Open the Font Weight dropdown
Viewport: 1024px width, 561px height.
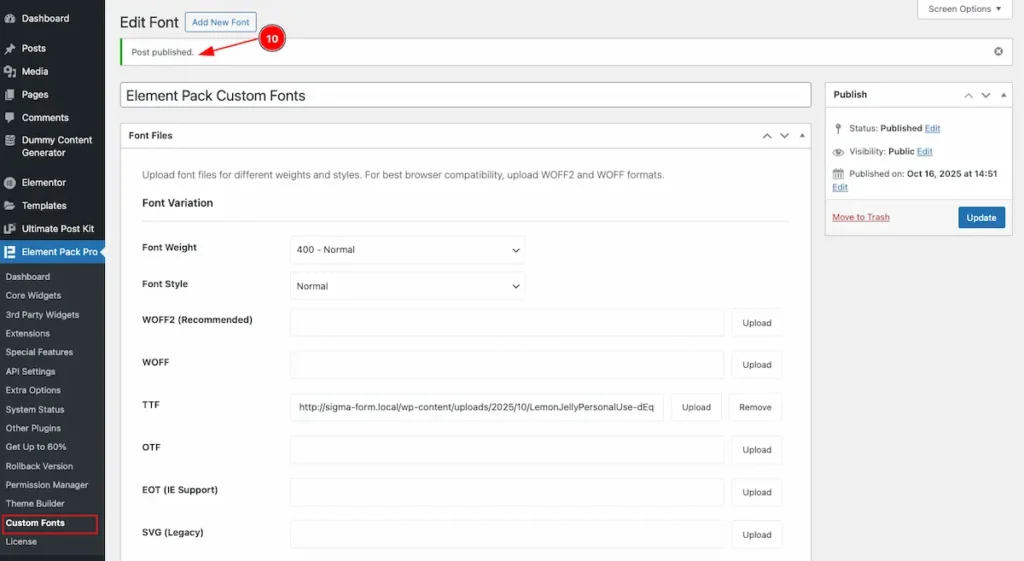(407, 249)
